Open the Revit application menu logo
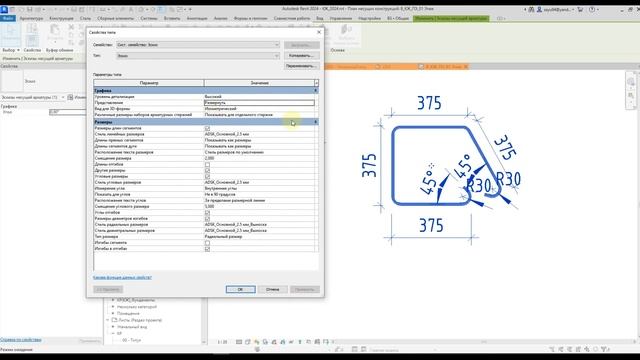 tap(4, 9)
